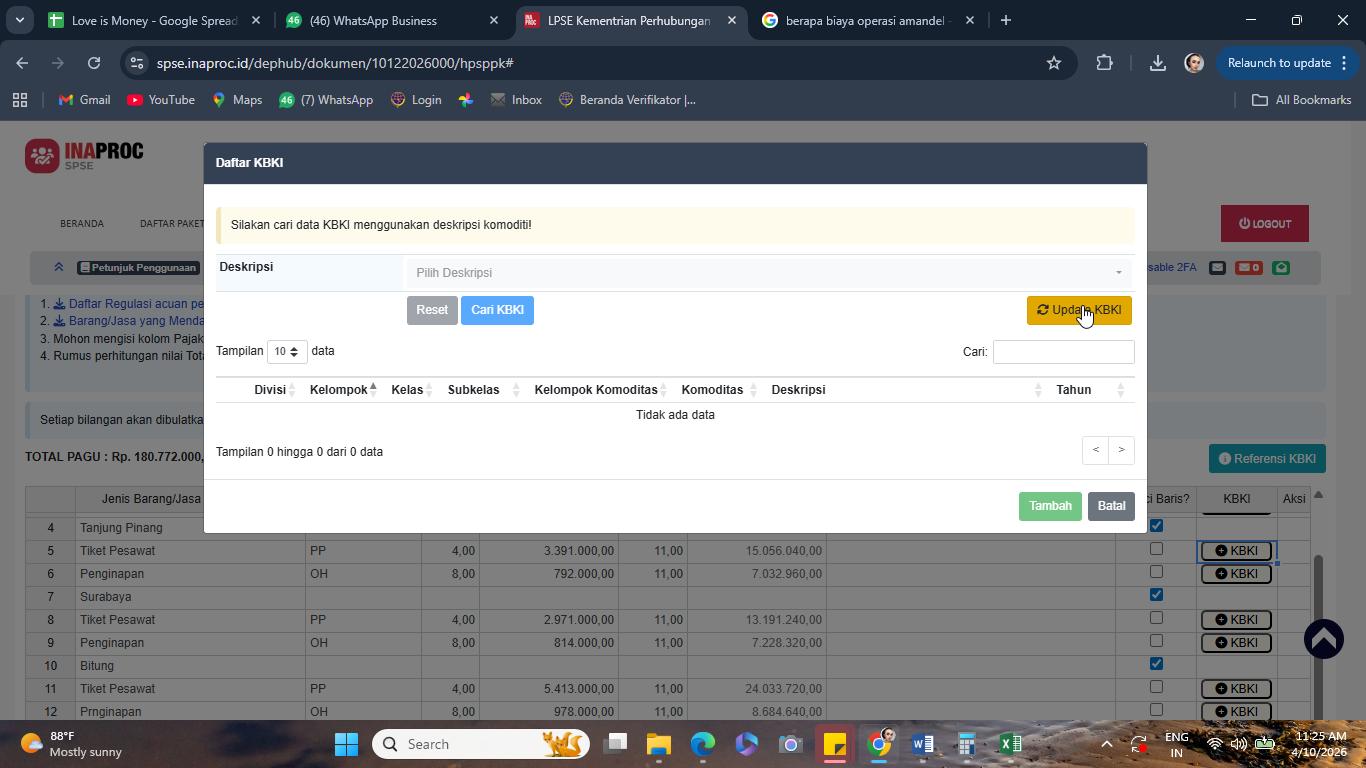Show hidden system tray icons

[x=1106, y=744]
